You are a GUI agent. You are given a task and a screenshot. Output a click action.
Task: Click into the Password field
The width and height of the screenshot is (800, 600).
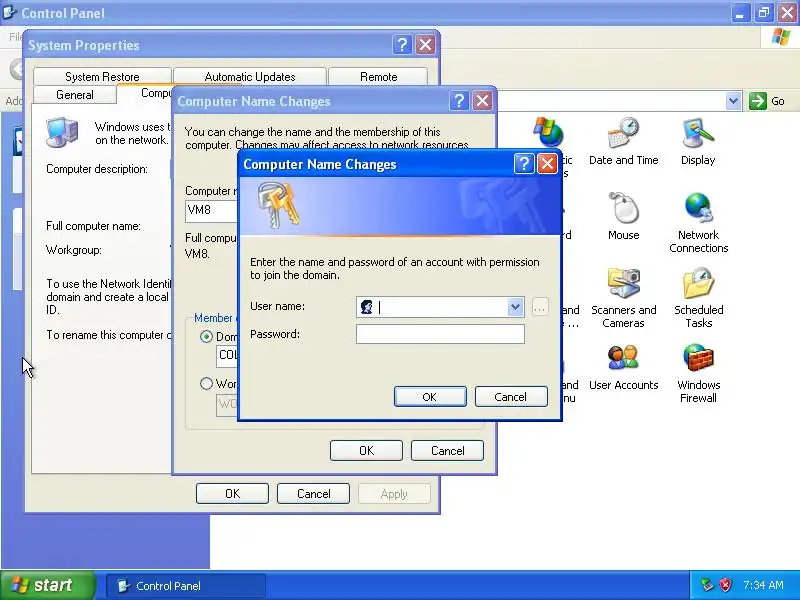(440, 334)
